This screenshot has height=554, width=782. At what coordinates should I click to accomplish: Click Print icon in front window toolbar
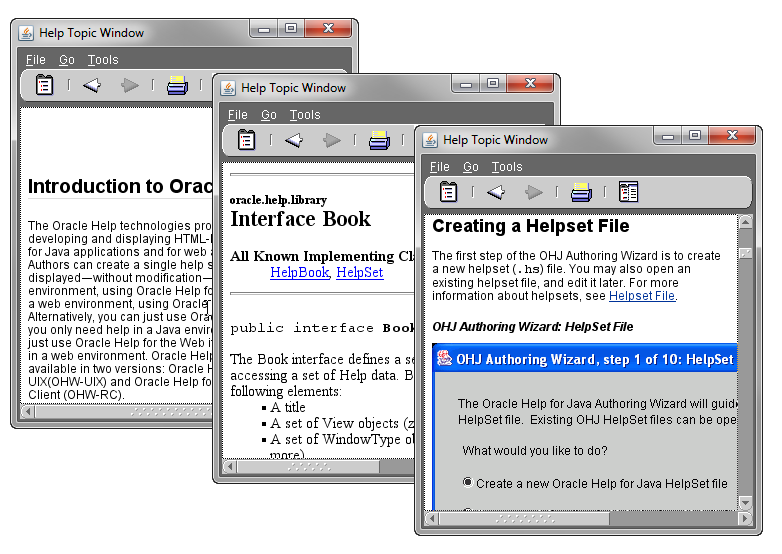coord(581,192)
